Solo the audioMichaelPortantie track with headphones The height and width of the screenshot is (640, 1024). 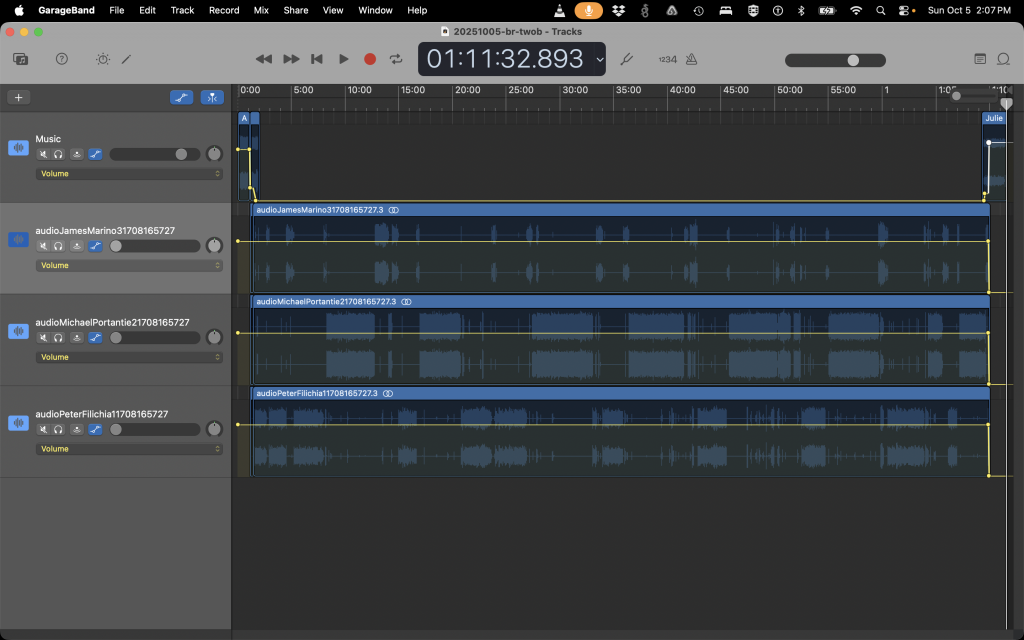[59, 338]
